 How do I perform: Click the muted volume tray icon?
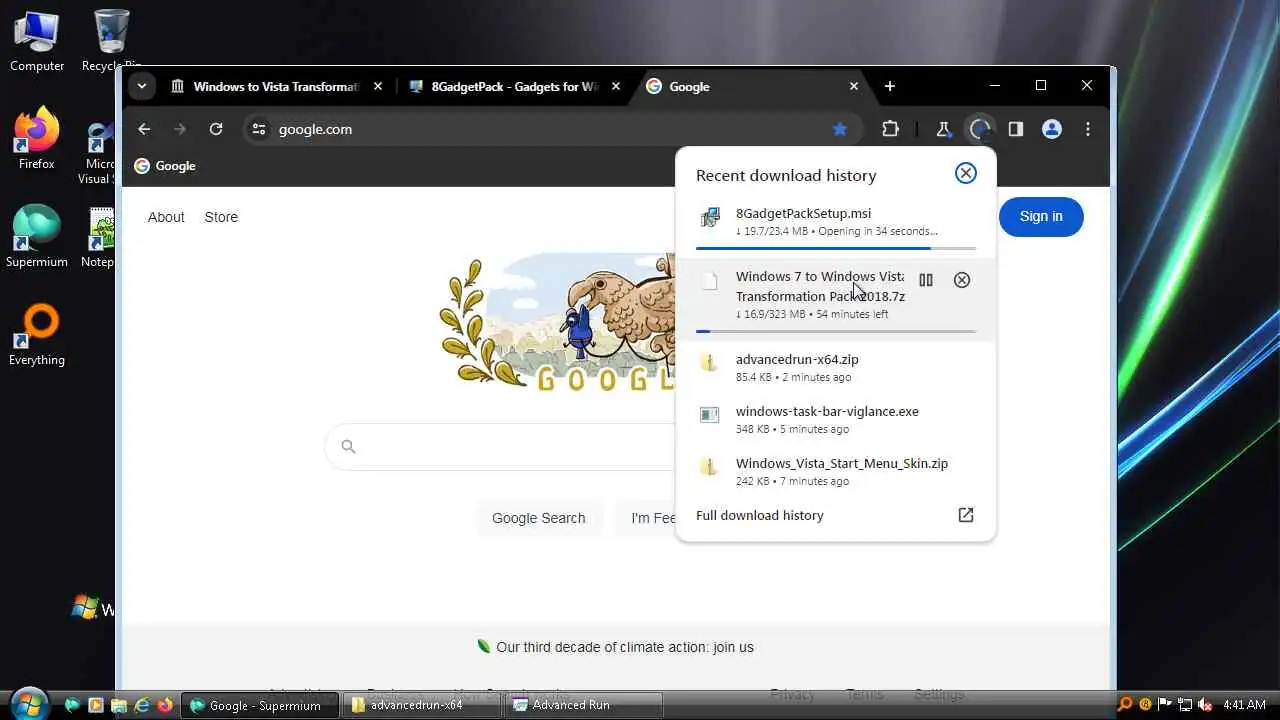tap(1205, 705)
